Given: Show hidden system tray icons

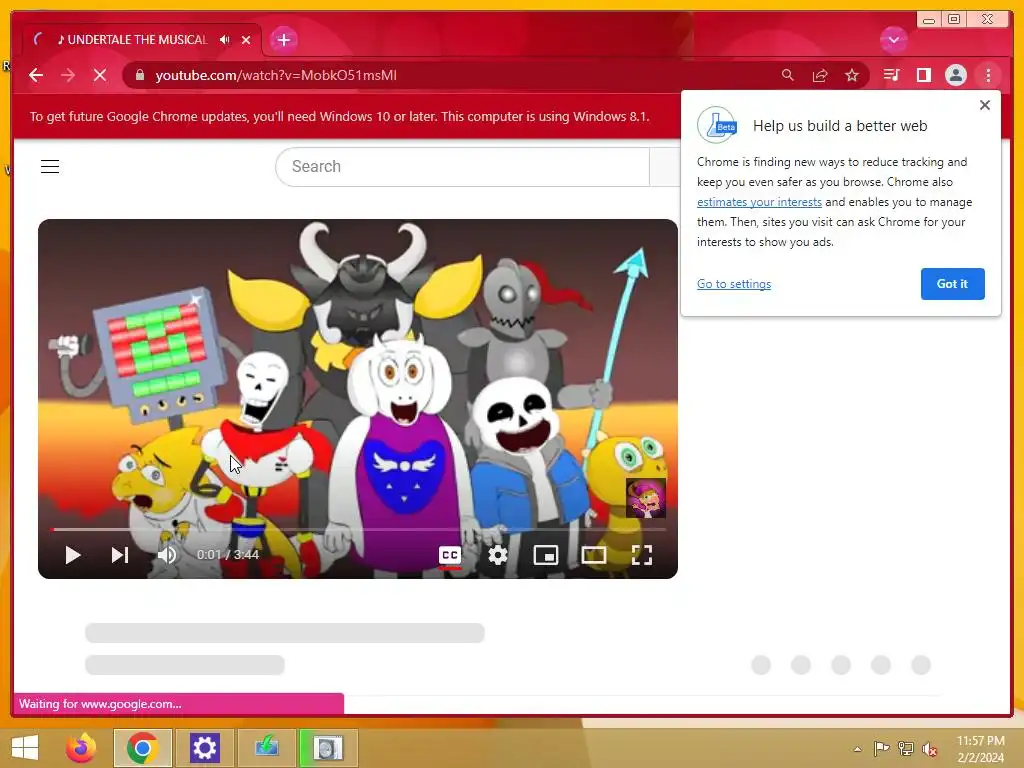Looking at the screenshot, I should tap(857, 749).
